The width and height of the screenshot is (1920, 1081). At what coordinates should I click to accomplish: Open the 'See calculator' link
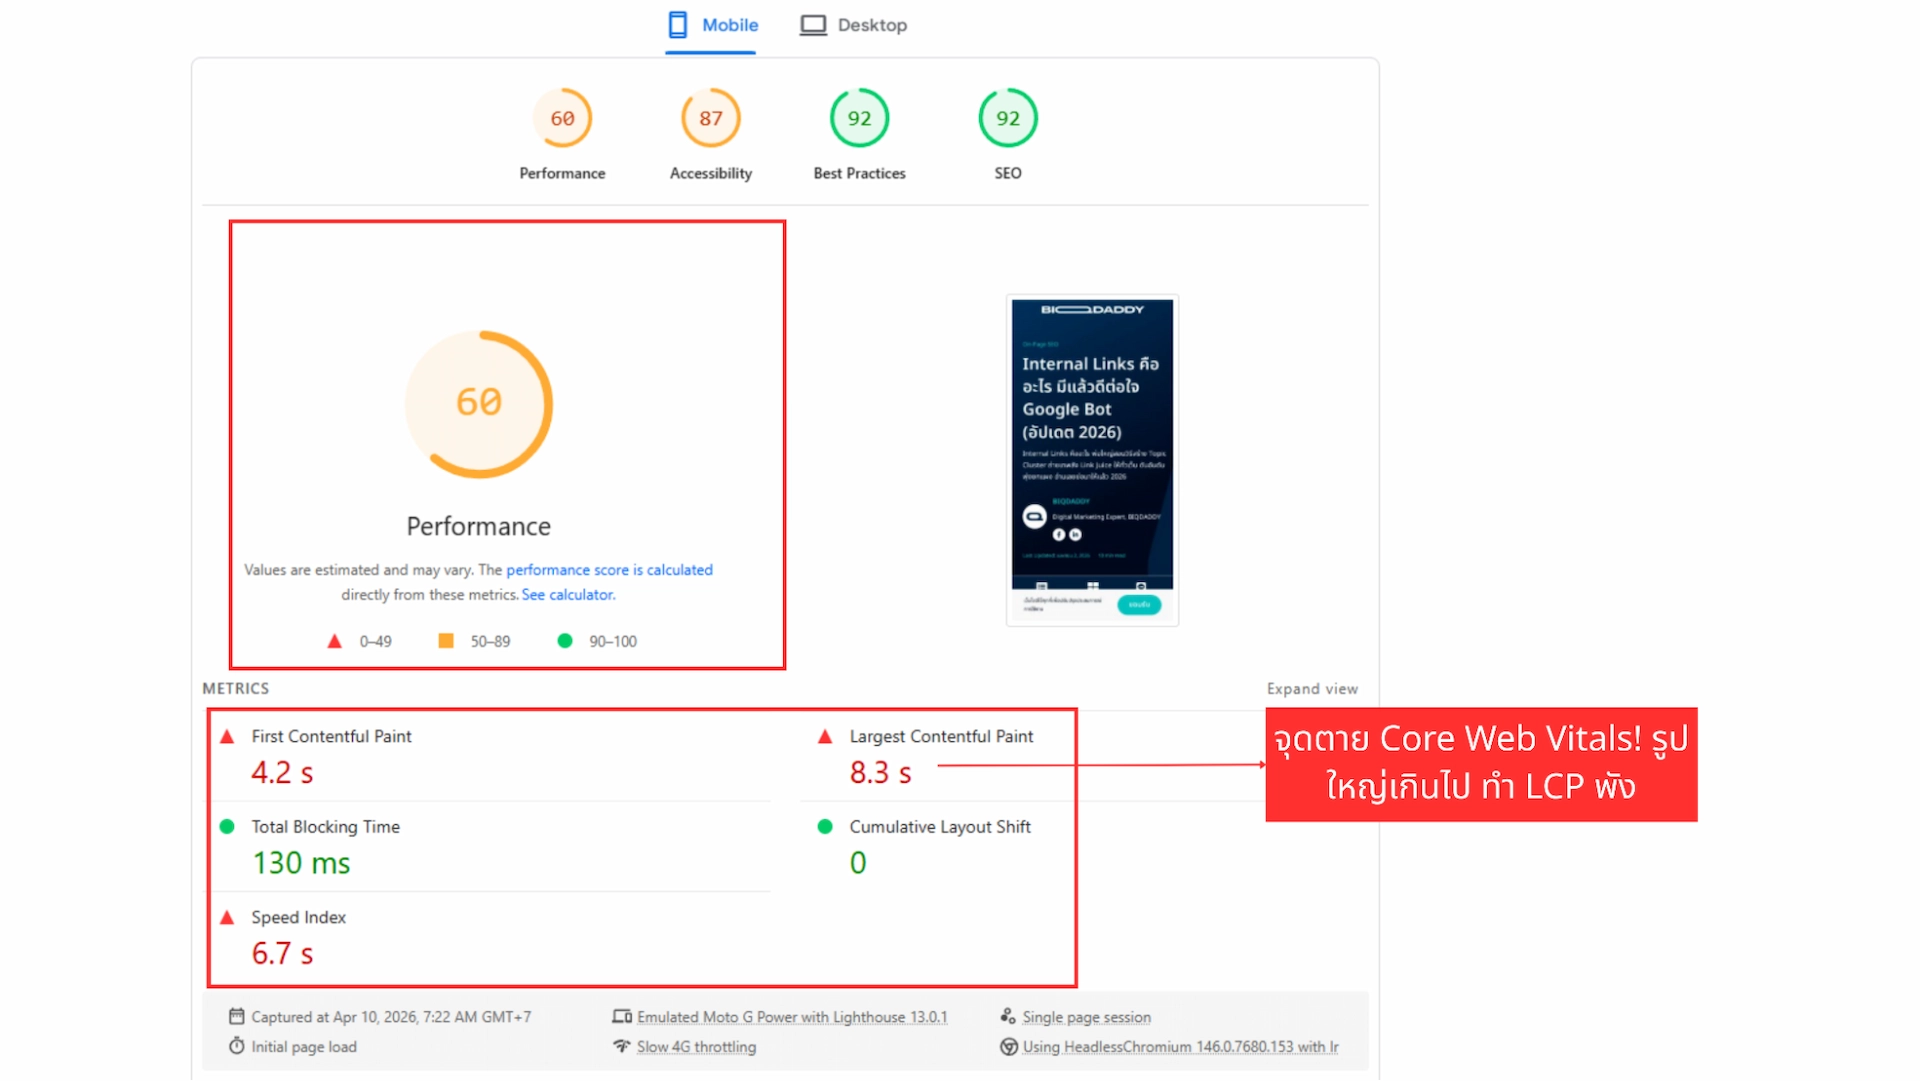(567, 595)
